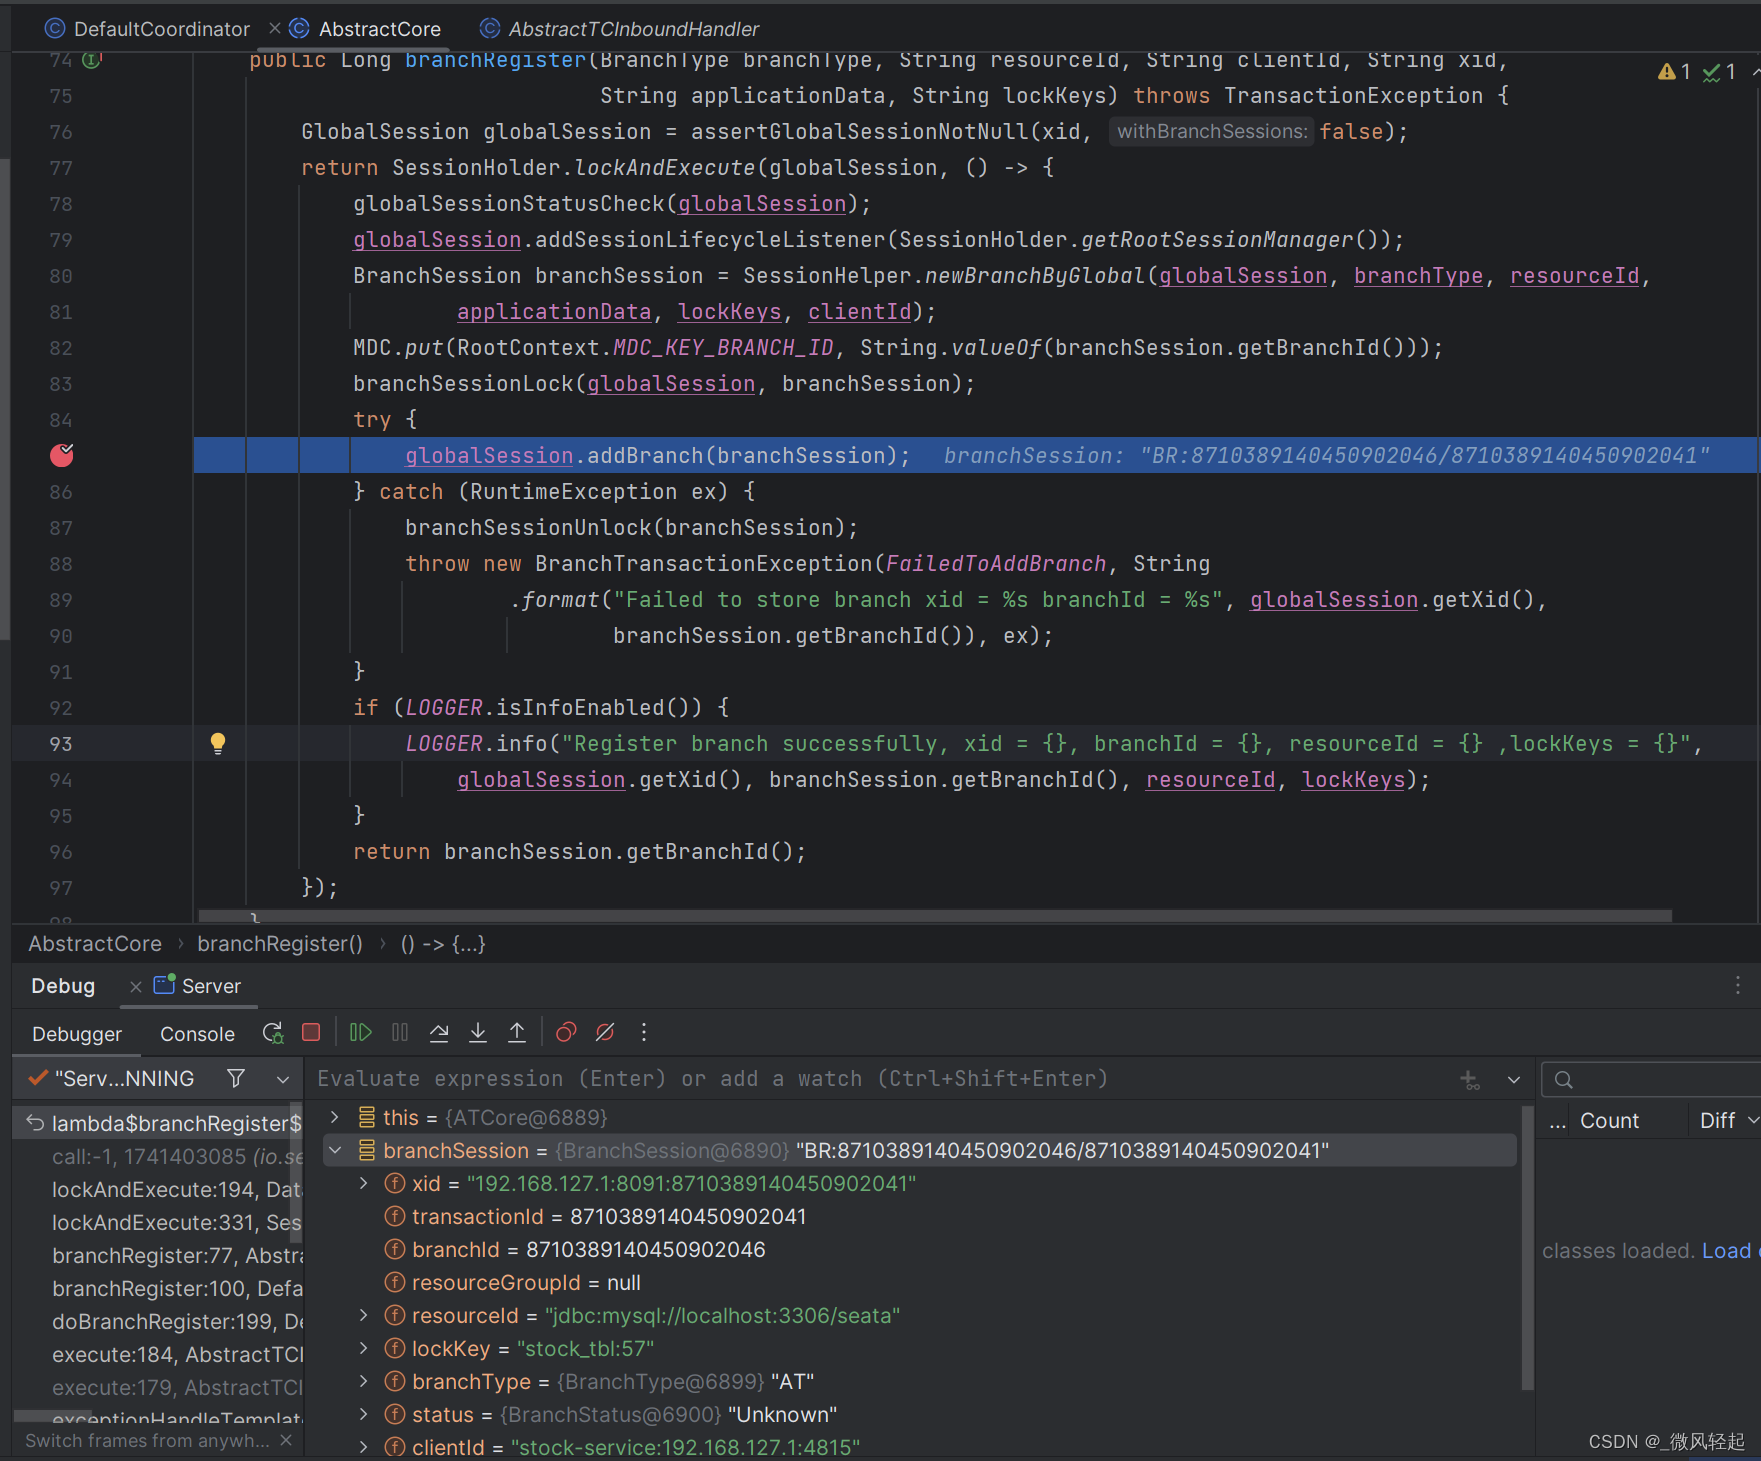Click the Pause Program icon

click(x=400, y=1032)
